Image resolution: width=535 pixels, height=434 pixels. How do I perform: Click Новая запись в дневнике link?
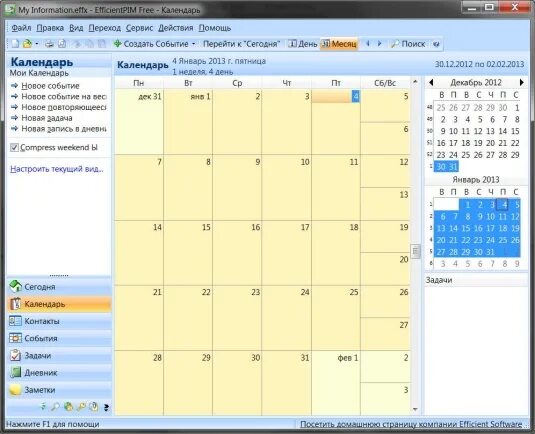click(x=64, y=129)
